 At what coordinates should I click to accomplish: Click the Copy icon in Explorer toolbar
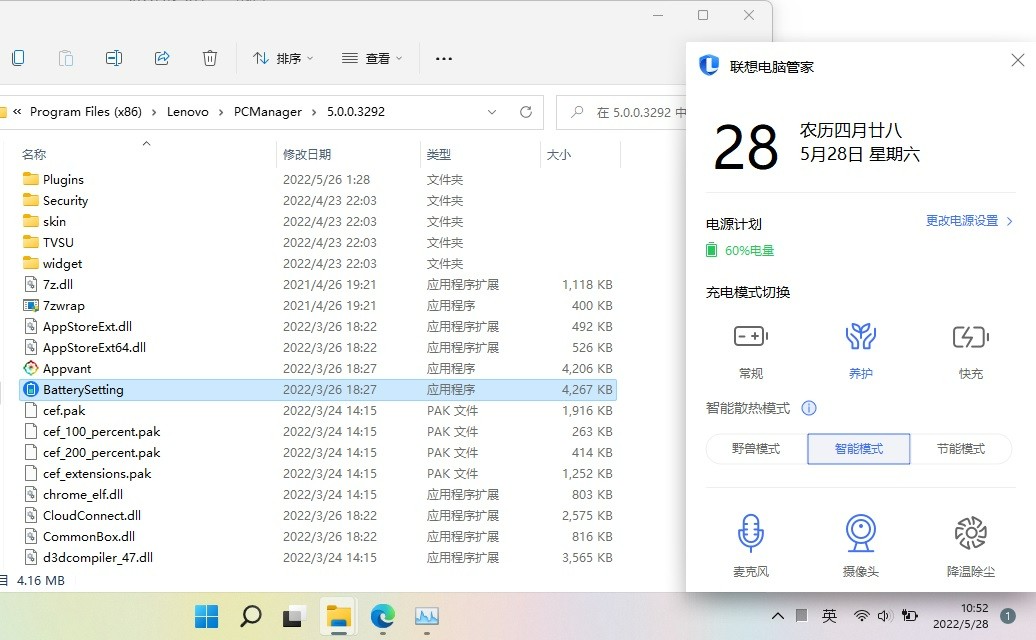point(18,58)
